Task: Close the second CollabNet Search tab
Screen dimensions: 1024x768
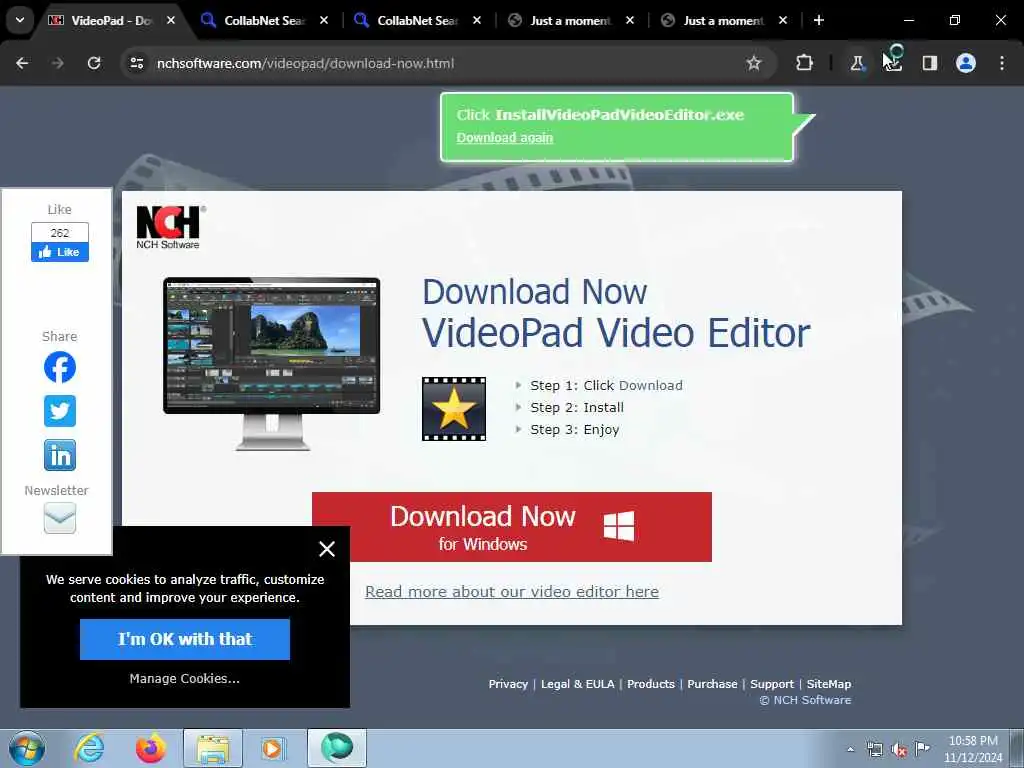Action: tap(477, 20)
